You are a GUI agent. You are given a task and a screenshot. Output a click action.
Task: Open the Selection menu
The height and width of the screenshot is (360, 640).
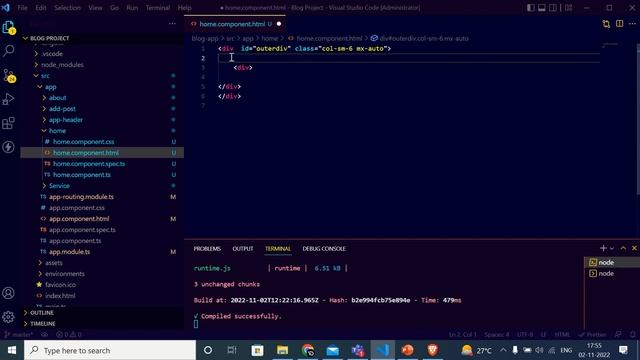point(67,8)
